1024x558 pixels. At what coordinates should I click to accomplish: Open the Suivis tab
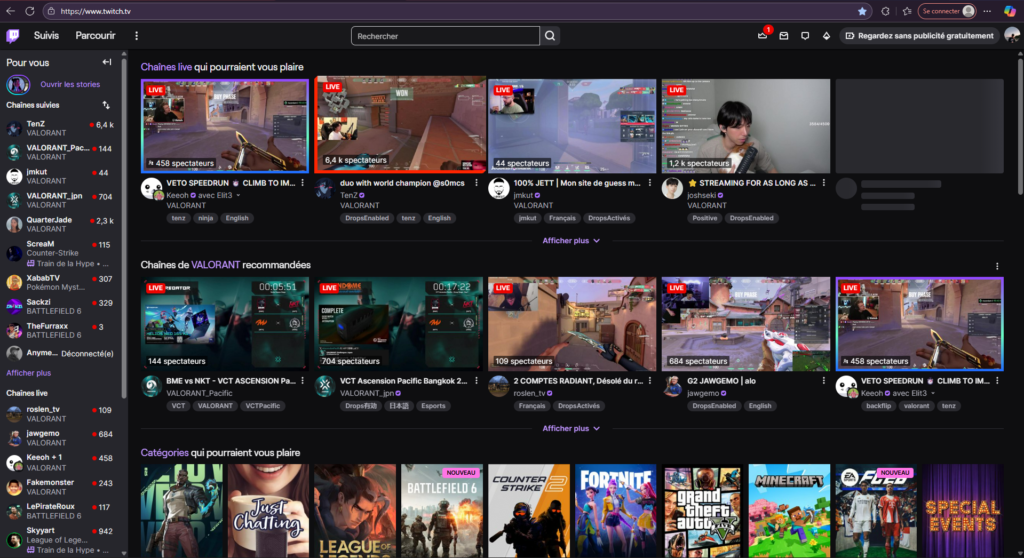pos(46,36)
